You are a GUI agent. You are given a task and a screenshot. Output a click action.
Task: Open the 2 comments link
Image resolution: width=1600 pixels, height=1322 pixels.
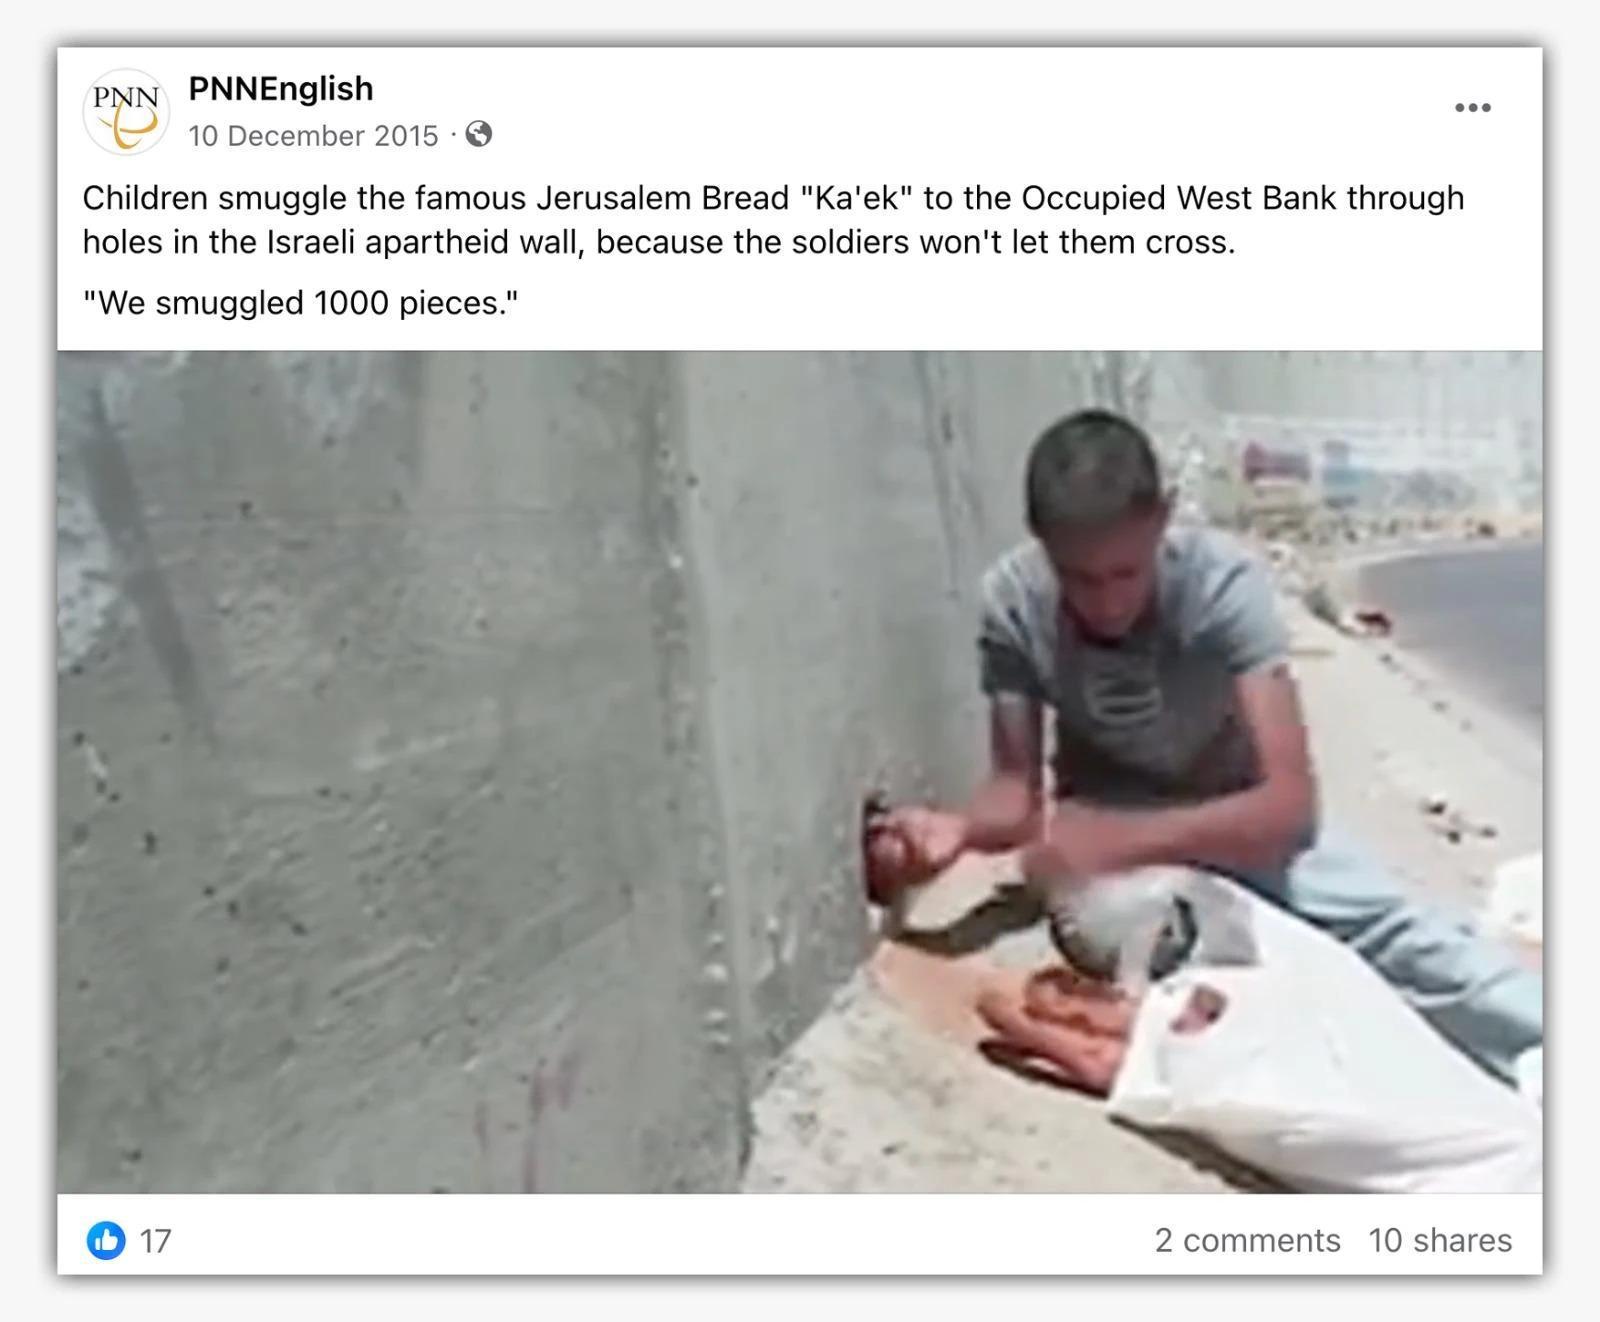coord(1247,1240)
